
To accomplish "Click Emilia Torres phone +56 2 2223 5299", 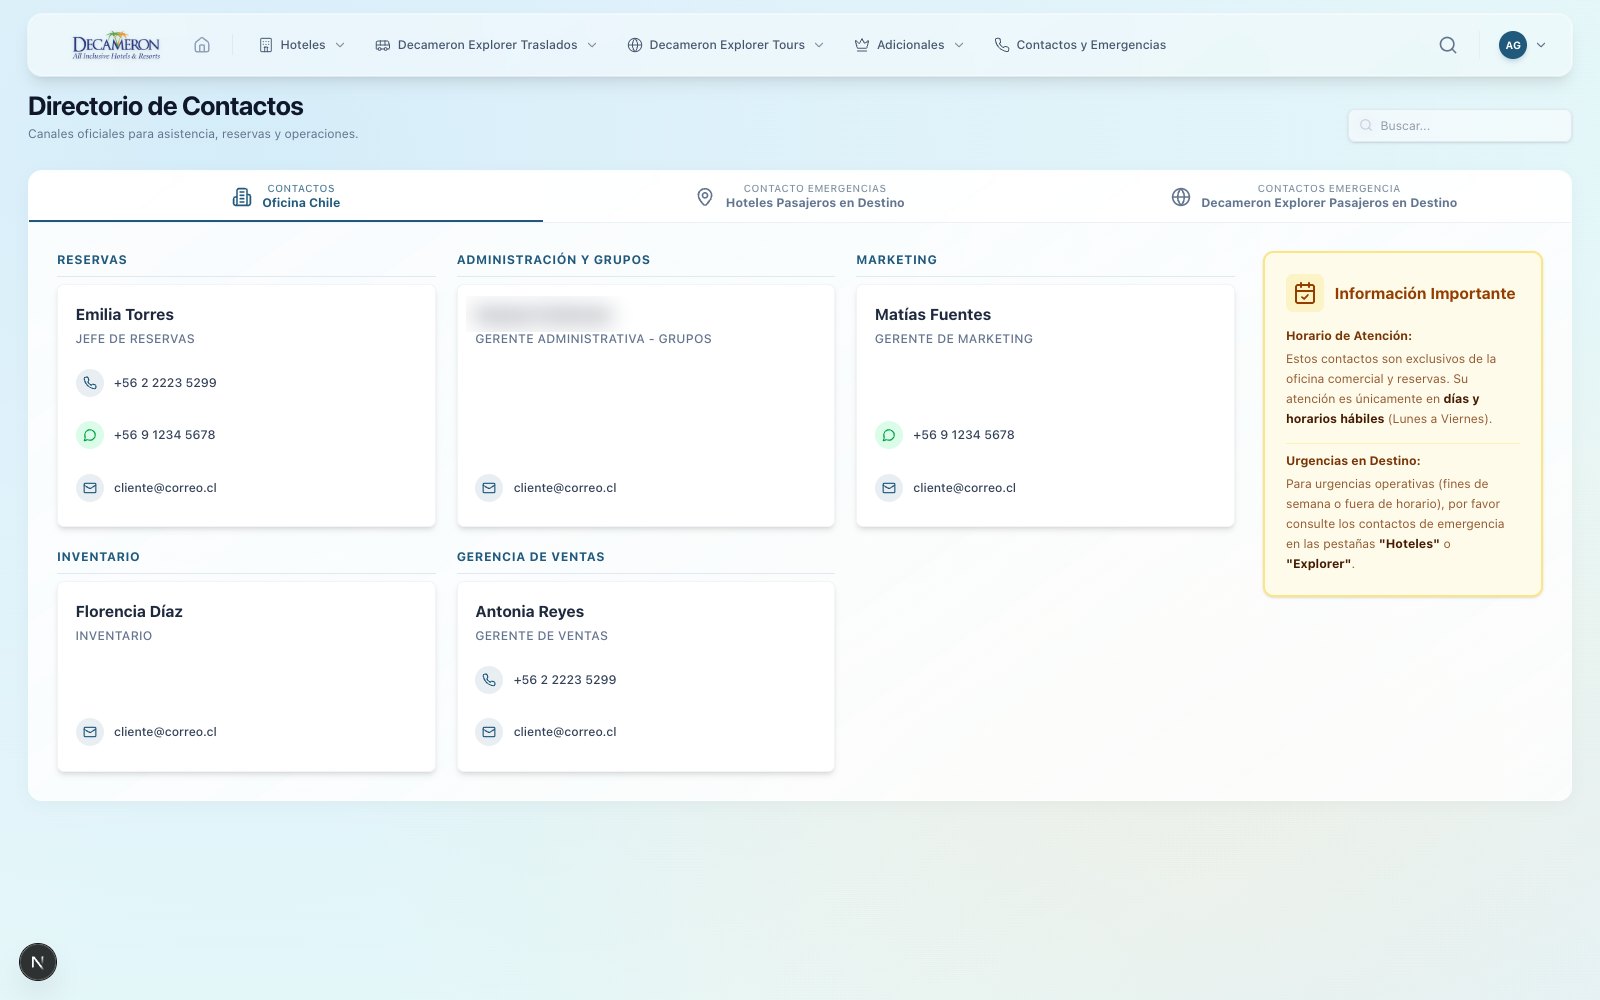I will click(x=165, y=383).
